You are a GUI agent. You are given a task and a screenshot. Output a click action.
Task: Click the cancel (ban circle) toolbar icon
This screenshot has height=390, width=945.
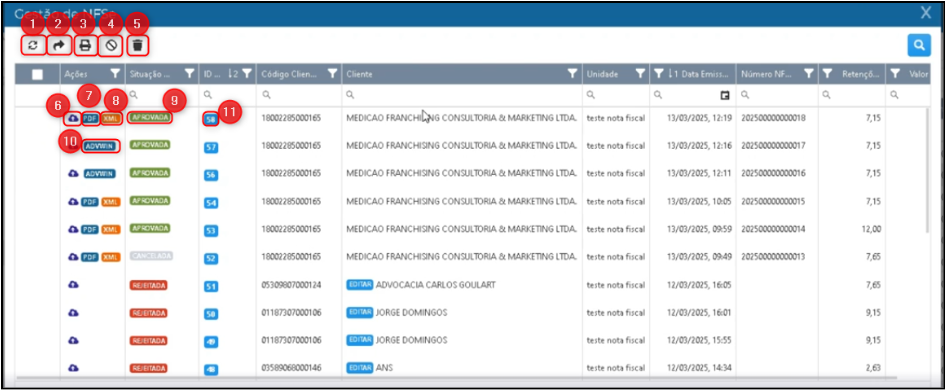(x=111, y=45)
